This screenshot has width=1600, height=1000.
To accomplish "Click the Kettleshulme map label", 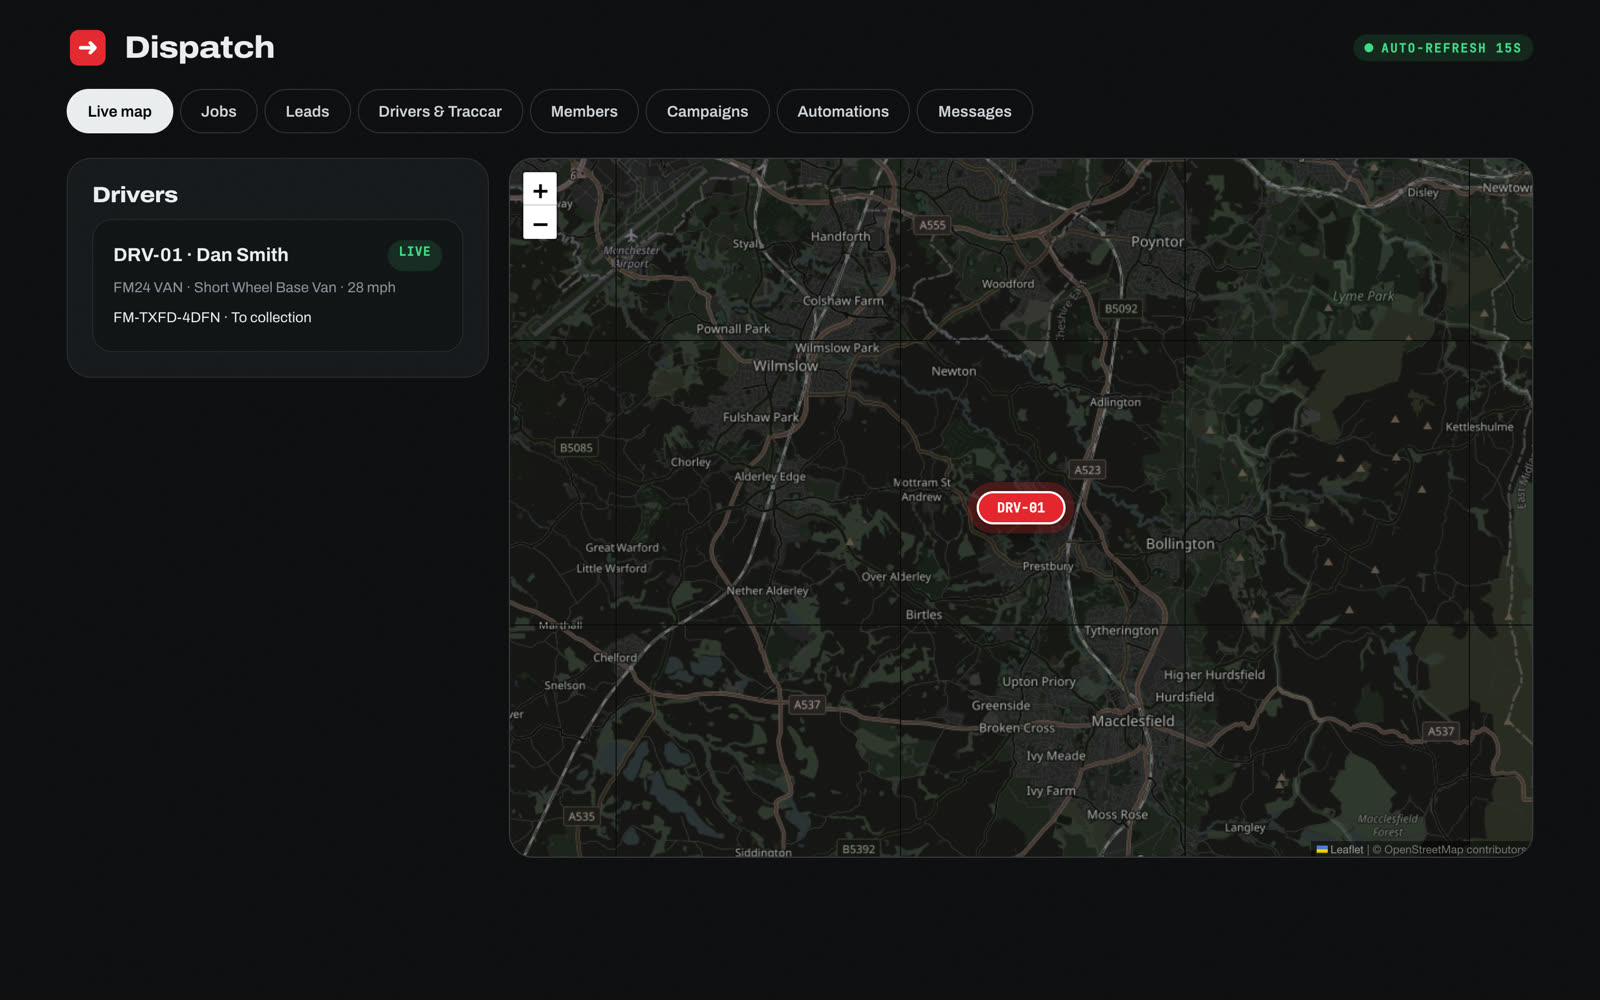I will [x=1479, y=427].
